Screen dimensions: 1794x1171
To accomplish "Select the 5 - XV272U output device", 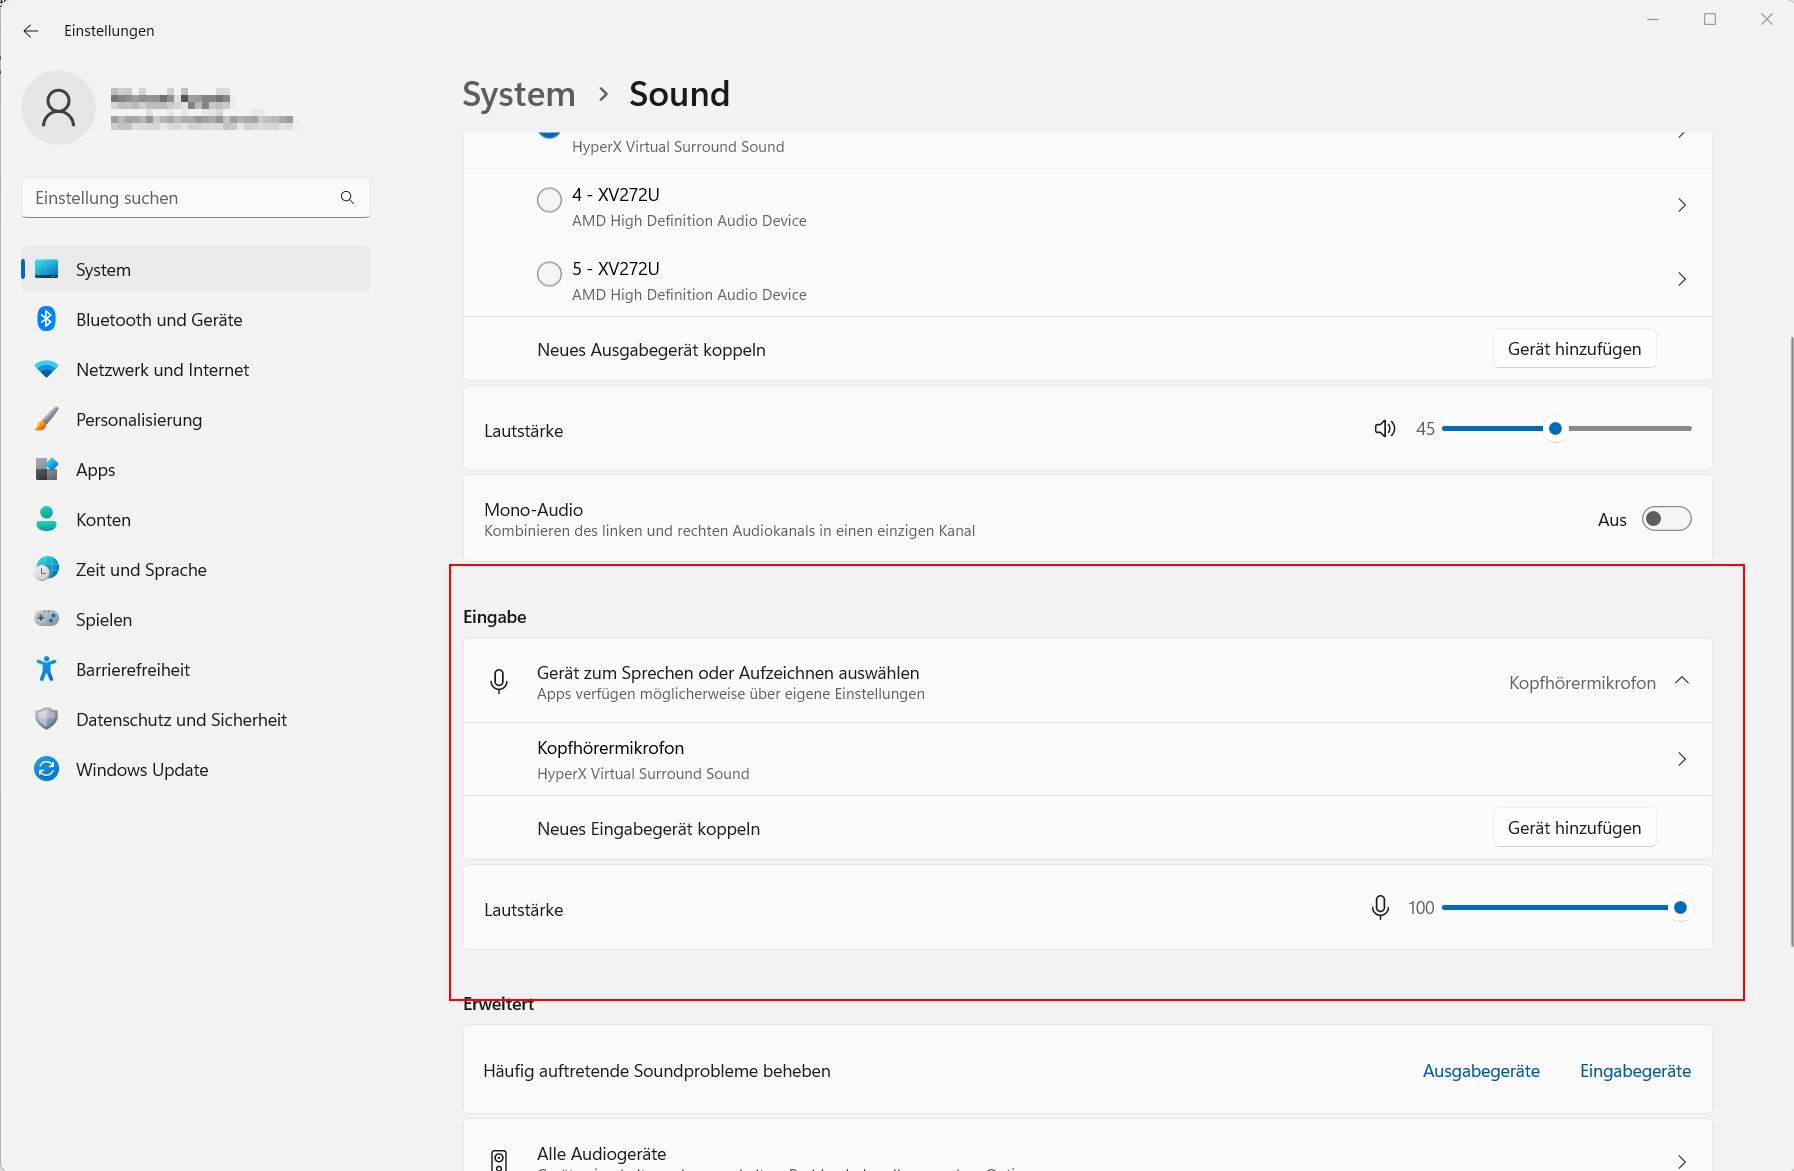I will pyautogui.click(x=549, y=274).
